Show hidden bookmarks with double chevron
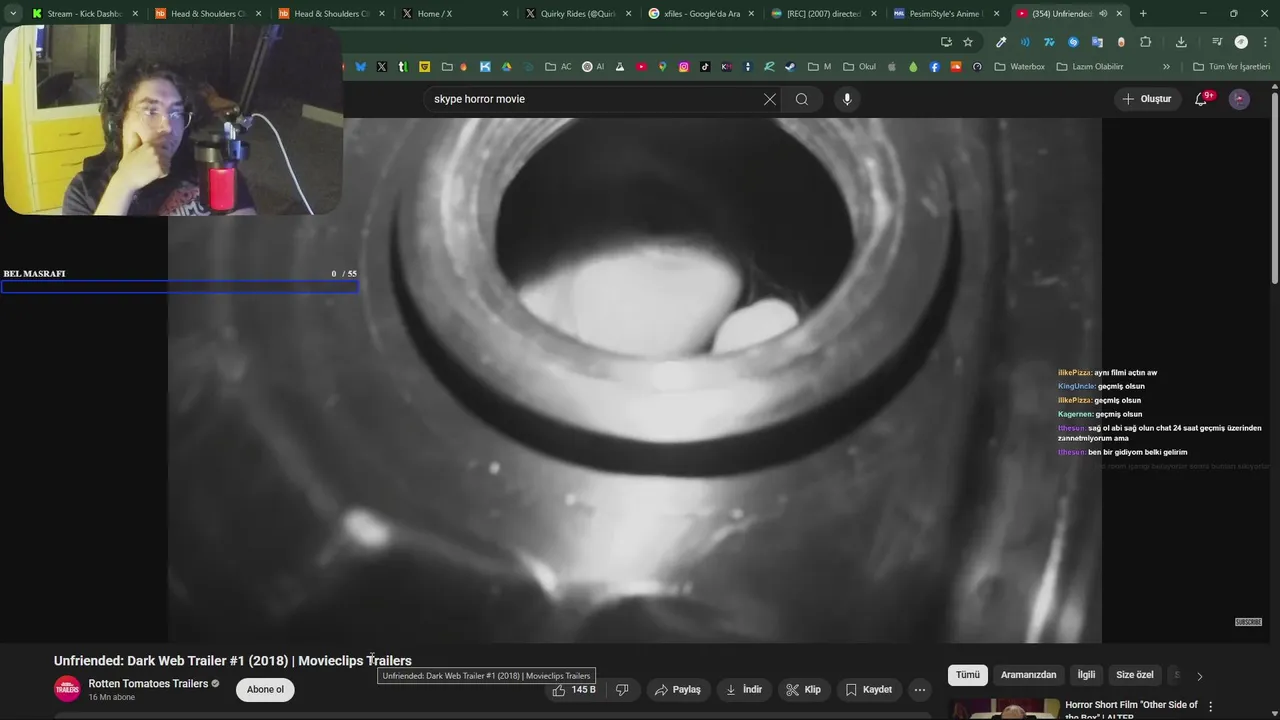Screen dimensions: 1280x720 pyautogui.click(x=1166, y=67)
